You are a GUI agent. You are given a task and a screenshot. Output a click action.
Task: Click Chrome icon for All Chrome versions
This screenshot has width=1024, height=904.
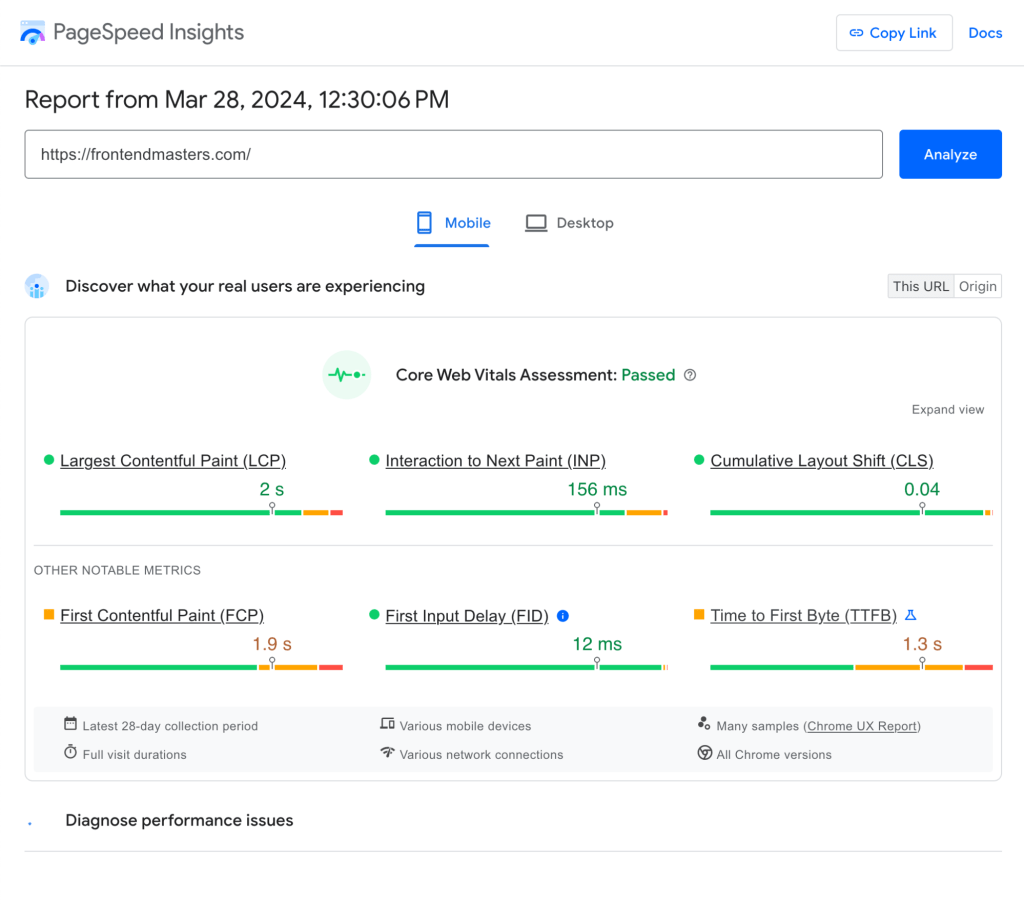[705, 752]
